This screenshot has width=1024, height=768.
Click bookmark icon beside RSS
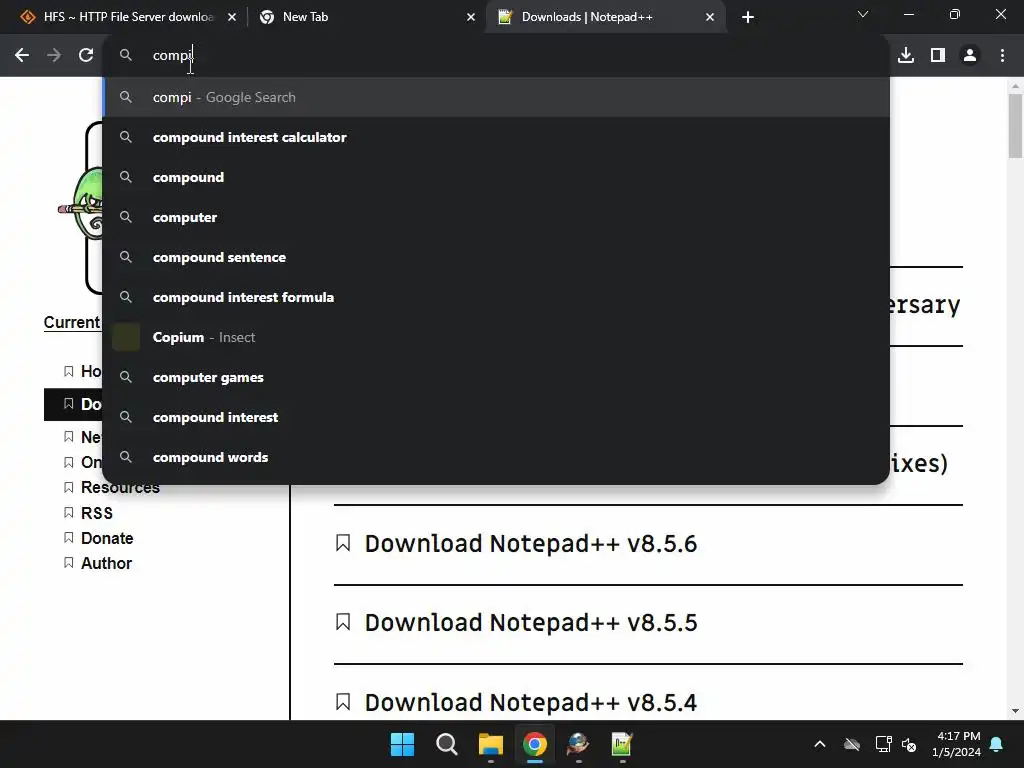click(x=69, y=513)
